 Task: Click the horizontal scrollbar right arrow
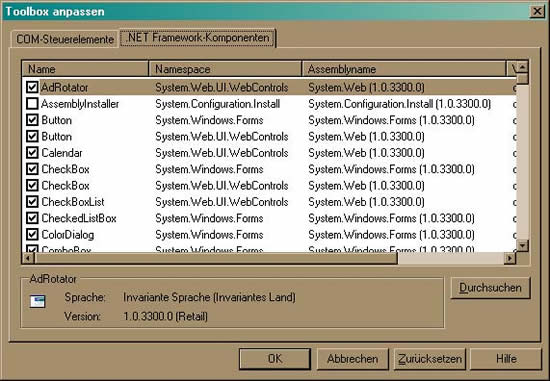(x=510, y=259)
